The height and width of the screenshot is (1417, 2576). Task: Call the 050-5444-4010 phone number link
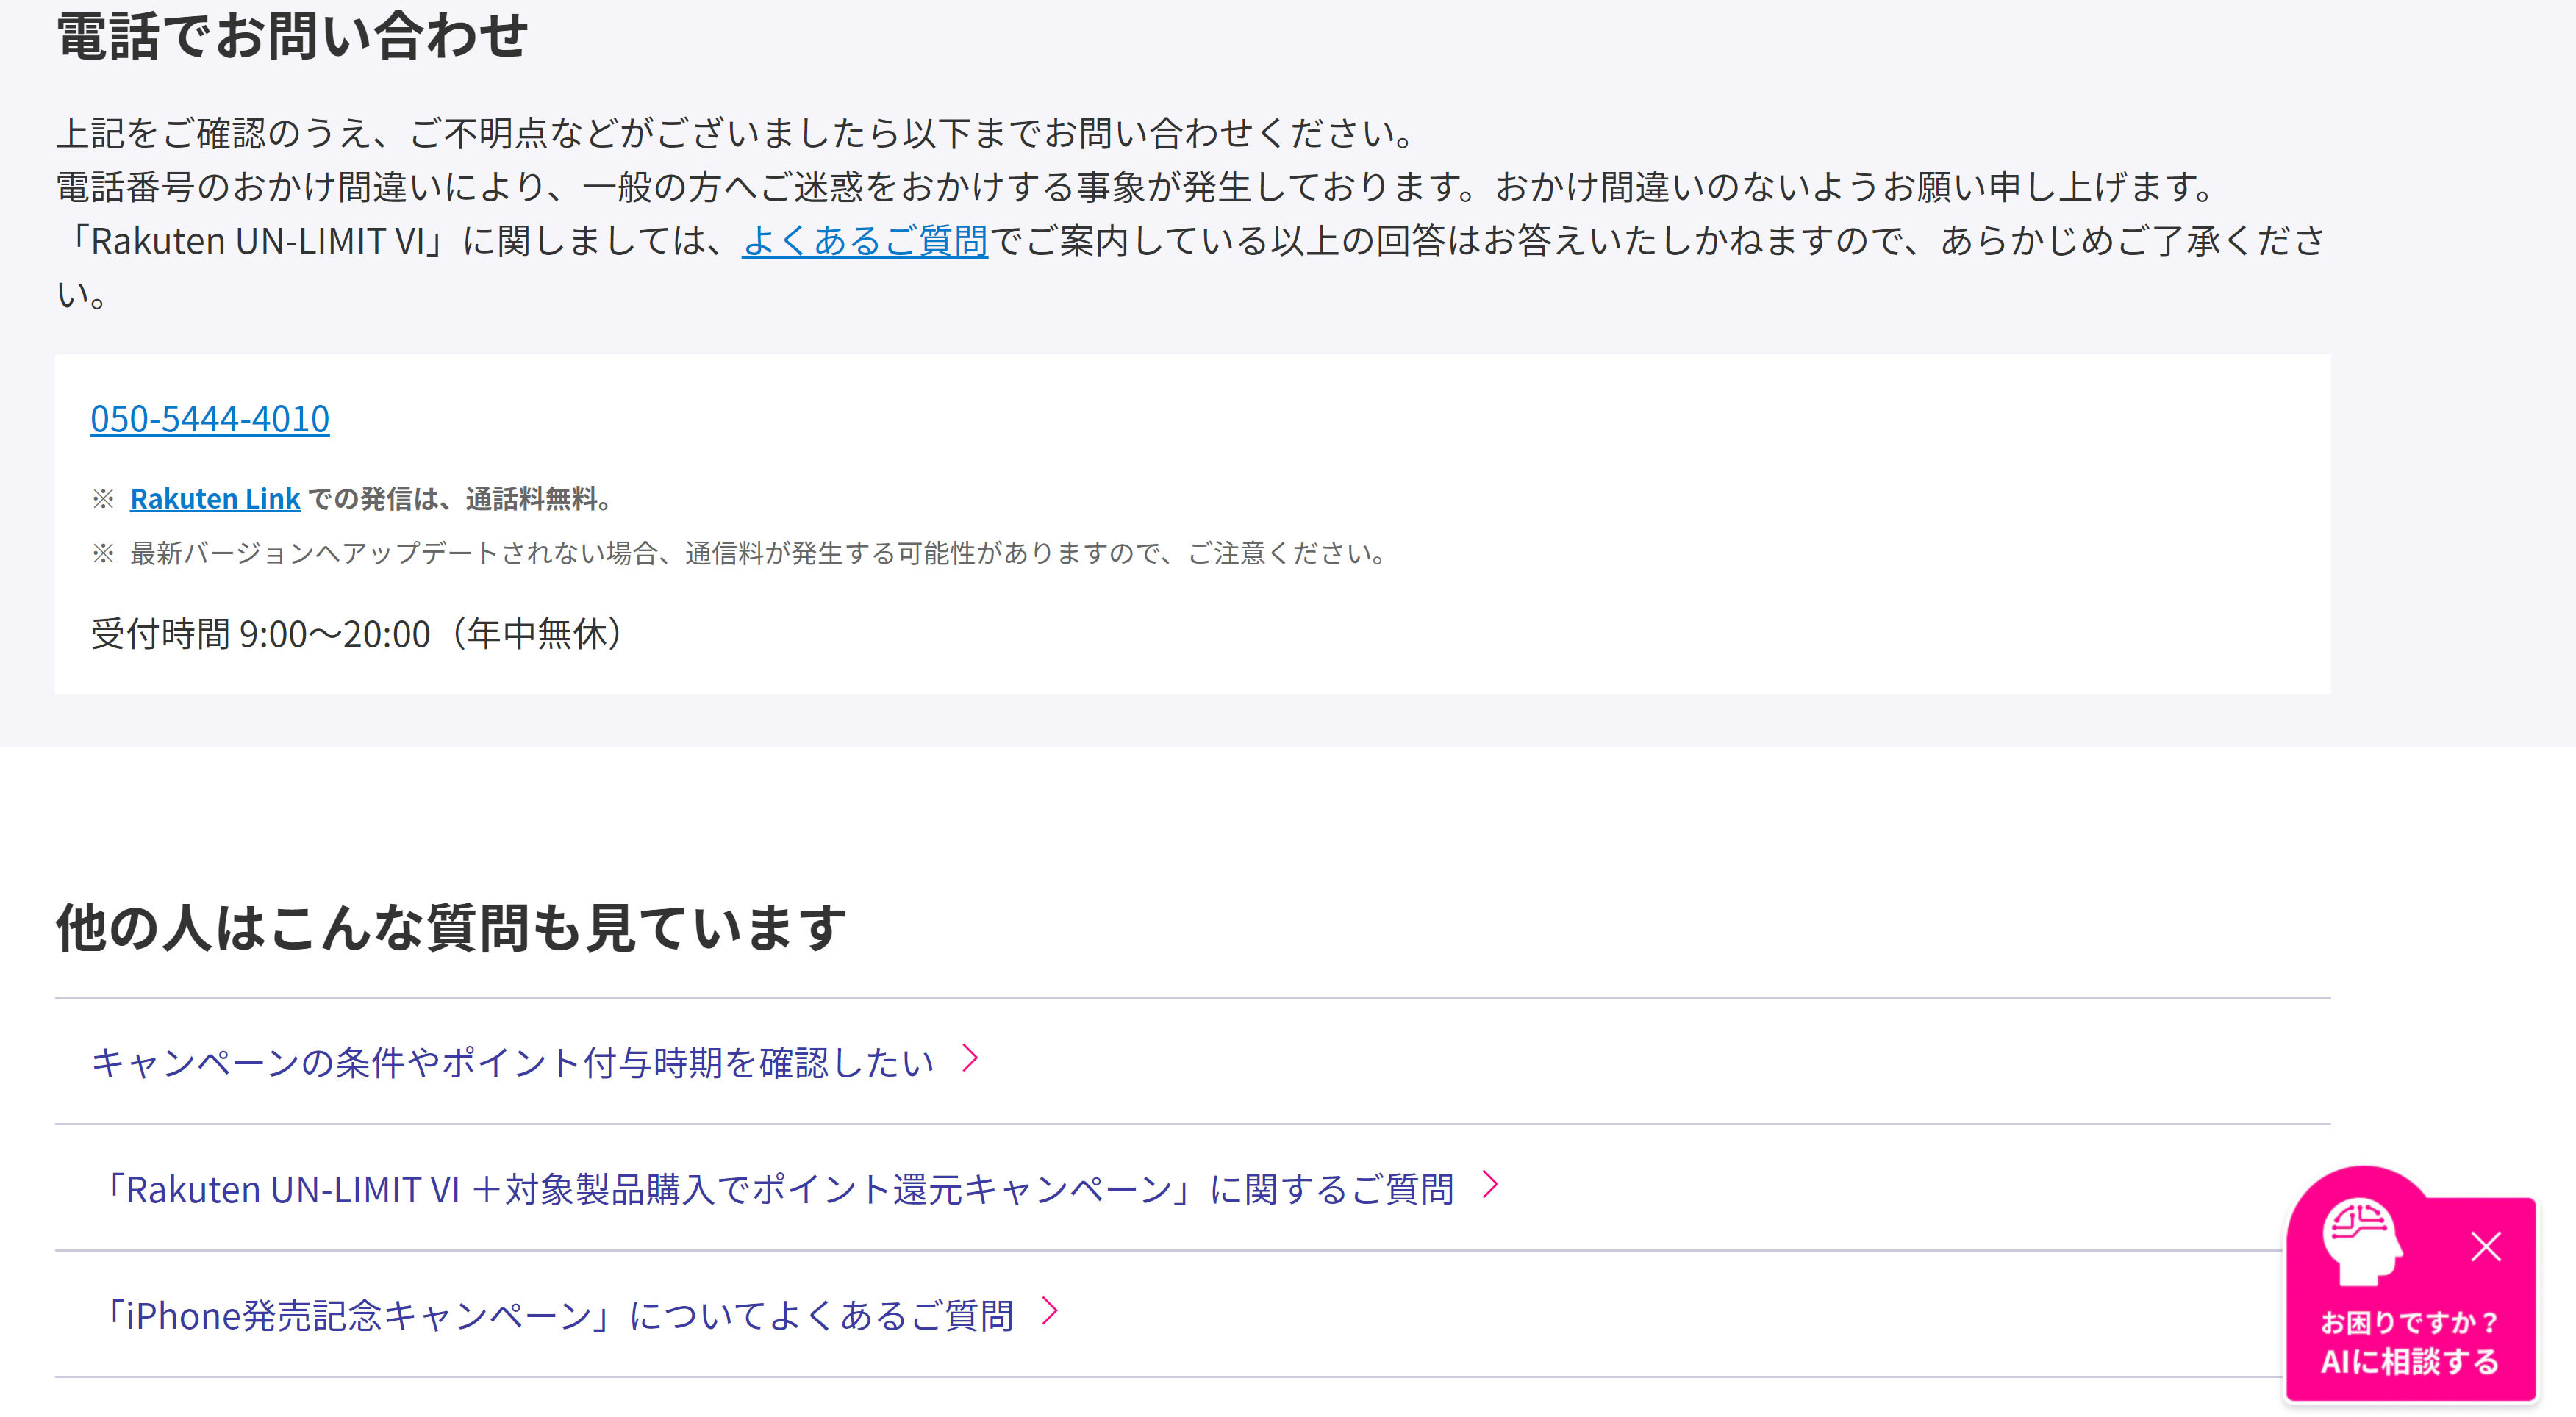pyautogui.click(x=209, y=419)
